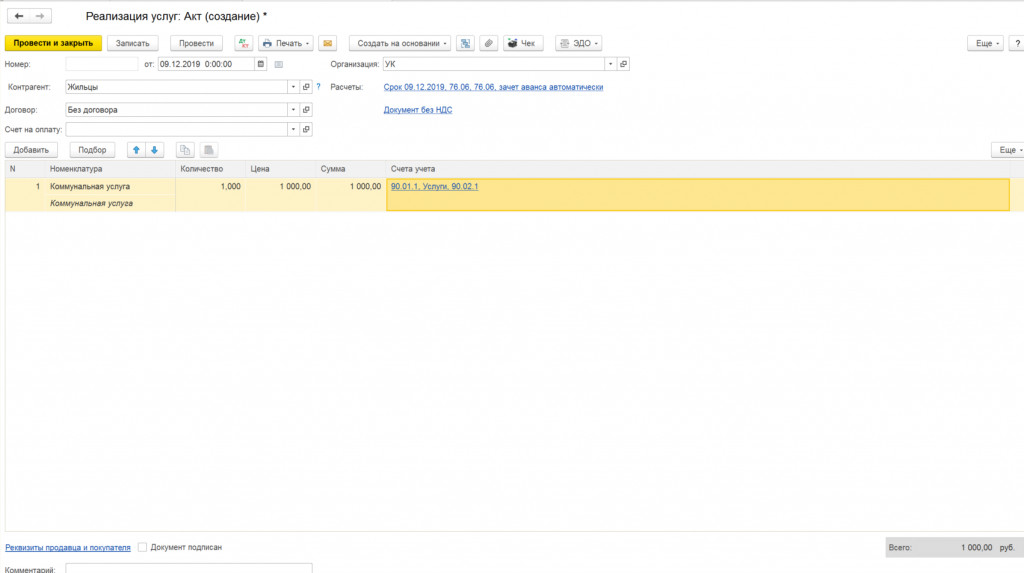Open the Контрагент record icon
This screenshot has height=573, width=1024.
click(x=306, y=87)
